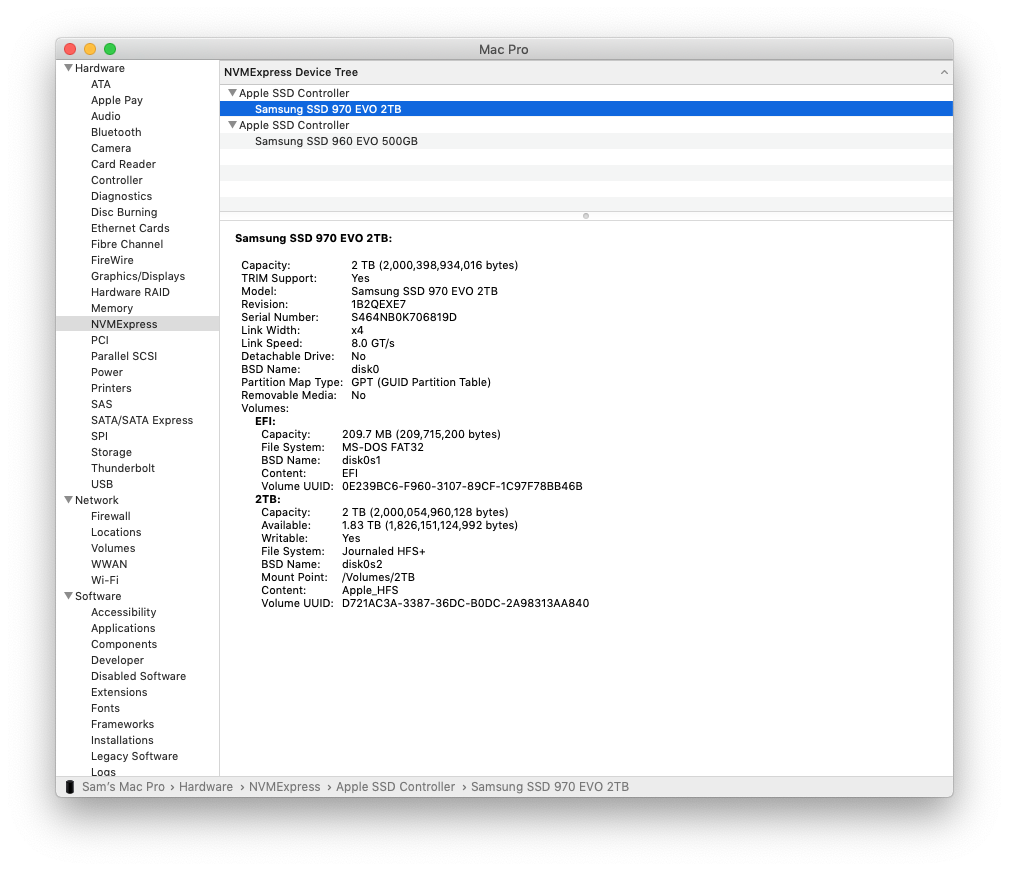The image size is (1009, 871).
Task: Open Disc Burning in the sidebar
Action: click(x=124, y=212)
